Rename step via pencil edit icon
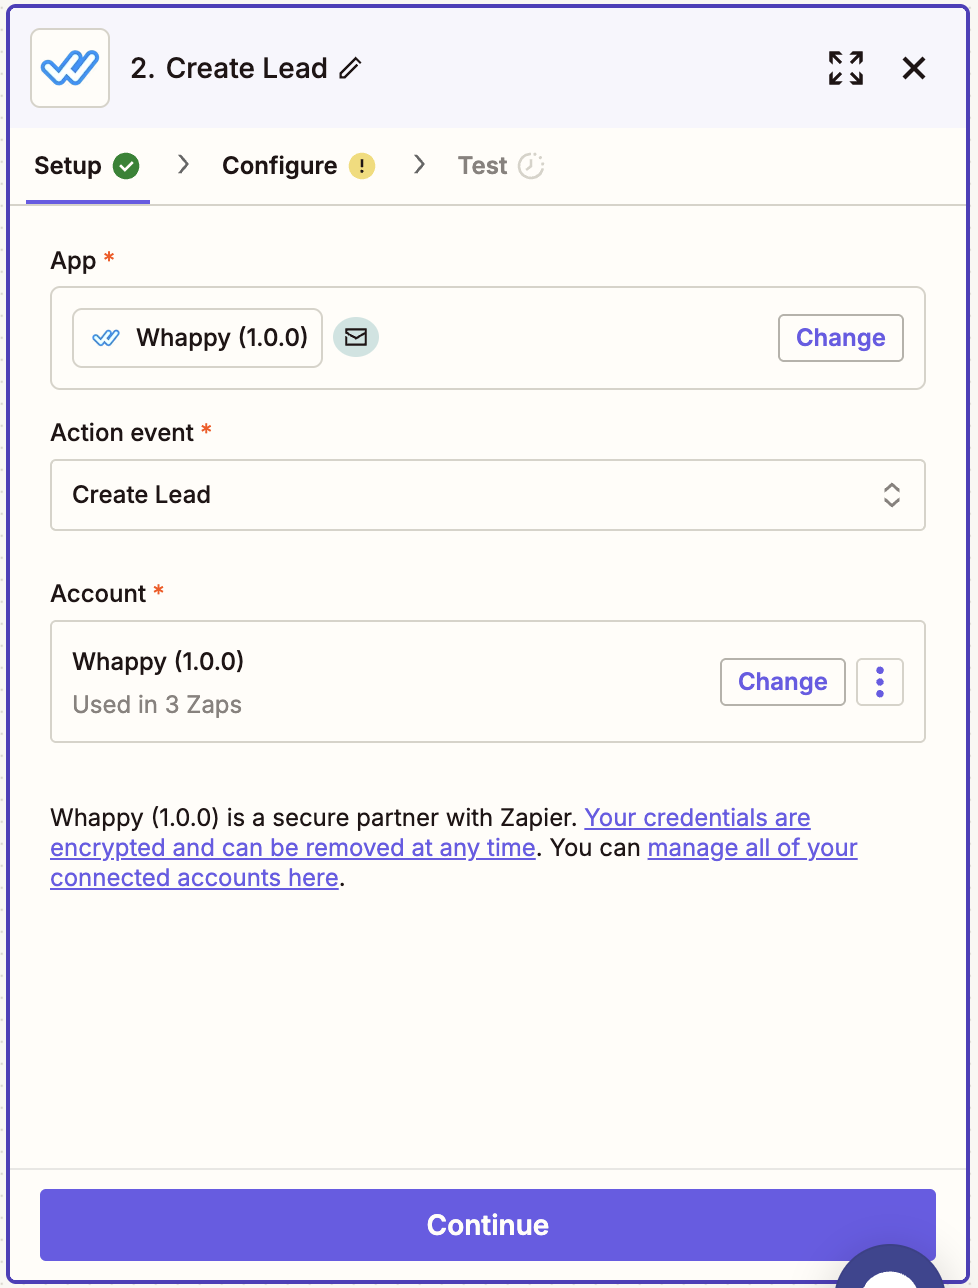The image size is (978, 1288). click(x=350, y=68)
